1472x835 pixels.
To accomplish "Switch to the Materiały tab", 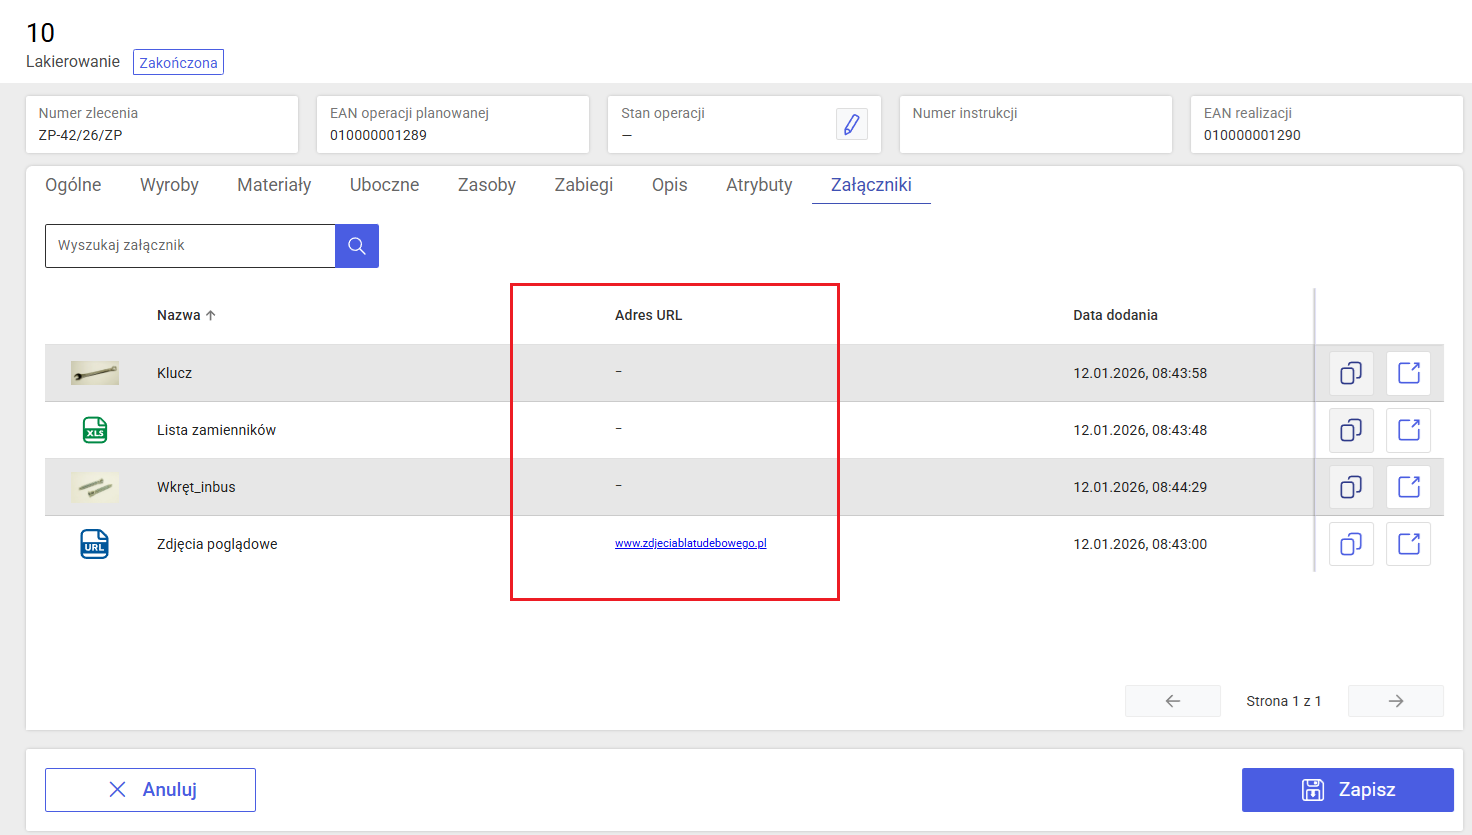I will tap(274, 185).
